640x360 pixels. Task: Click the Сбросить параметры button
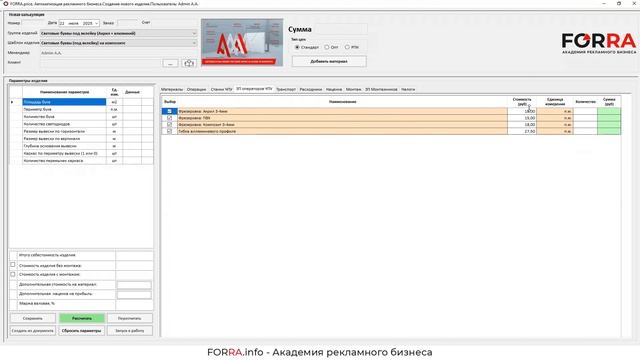[82, 331]
